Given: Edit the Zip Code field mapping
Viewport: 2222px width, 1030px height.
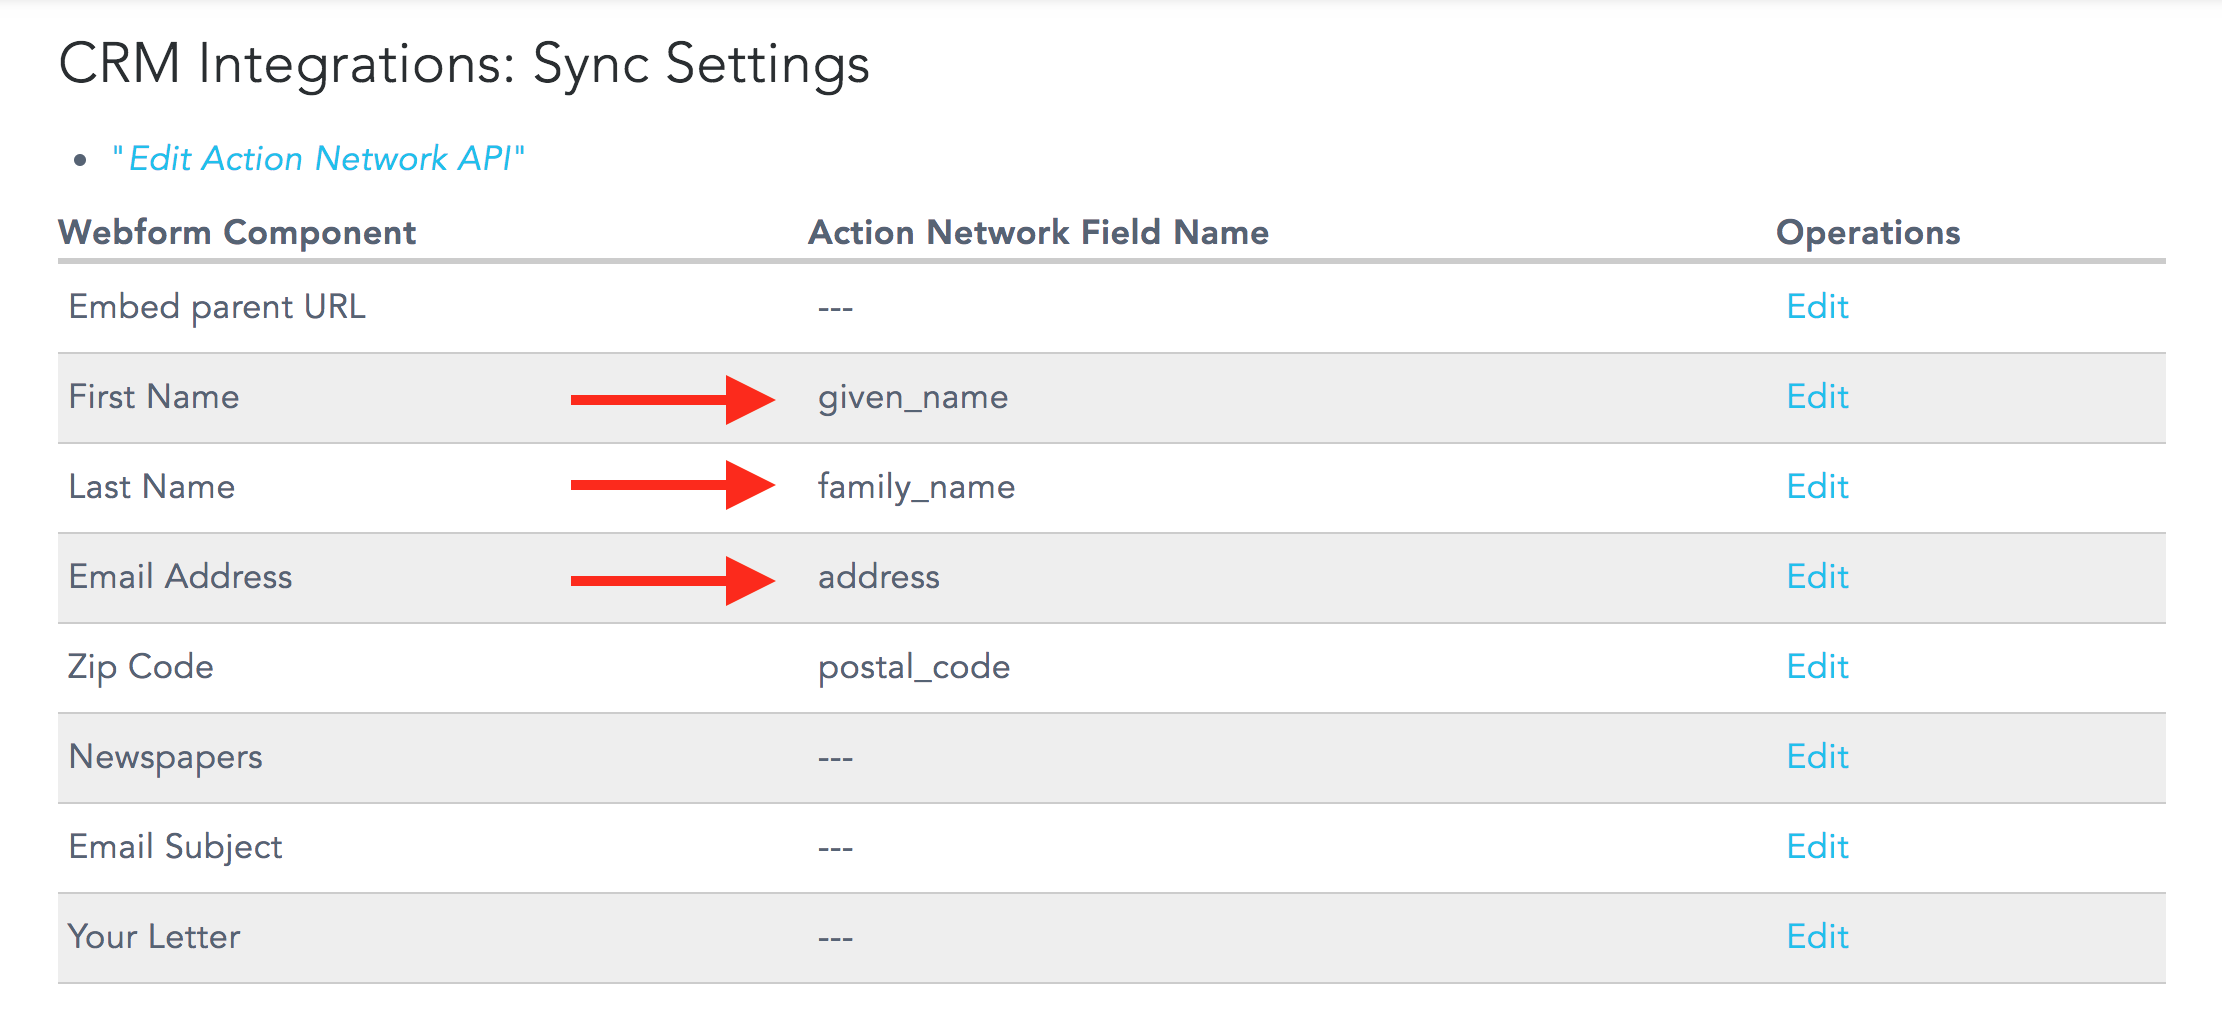Looking at the screenshot, I should point(1817,666).
